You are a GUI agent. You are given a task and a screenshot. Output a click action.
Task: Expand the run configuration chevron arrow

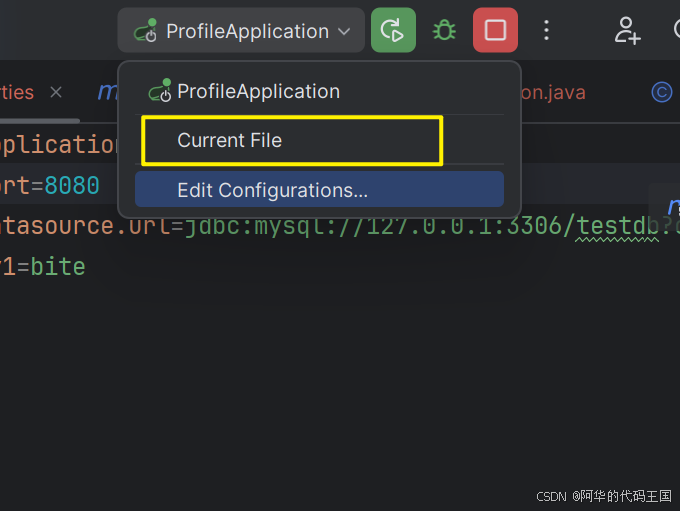pos(344,31)
